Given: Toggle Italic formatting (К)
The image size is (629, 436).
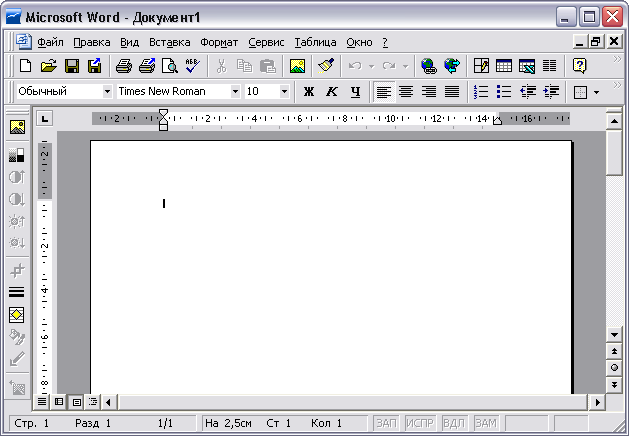Looking at the screenshot, I should point(331,92).
